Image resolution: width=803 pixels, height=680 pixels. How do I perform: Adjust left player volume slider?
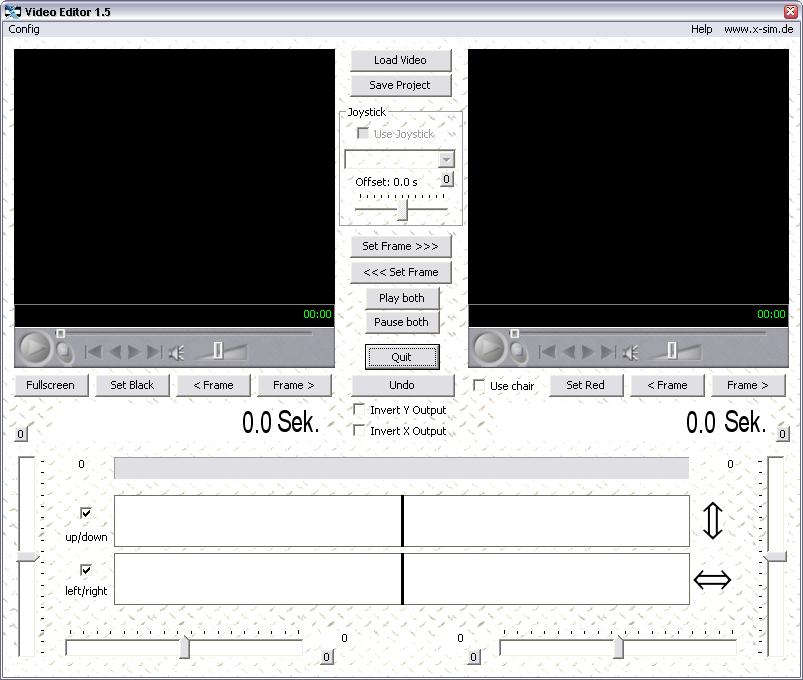[x=218, y=351]
